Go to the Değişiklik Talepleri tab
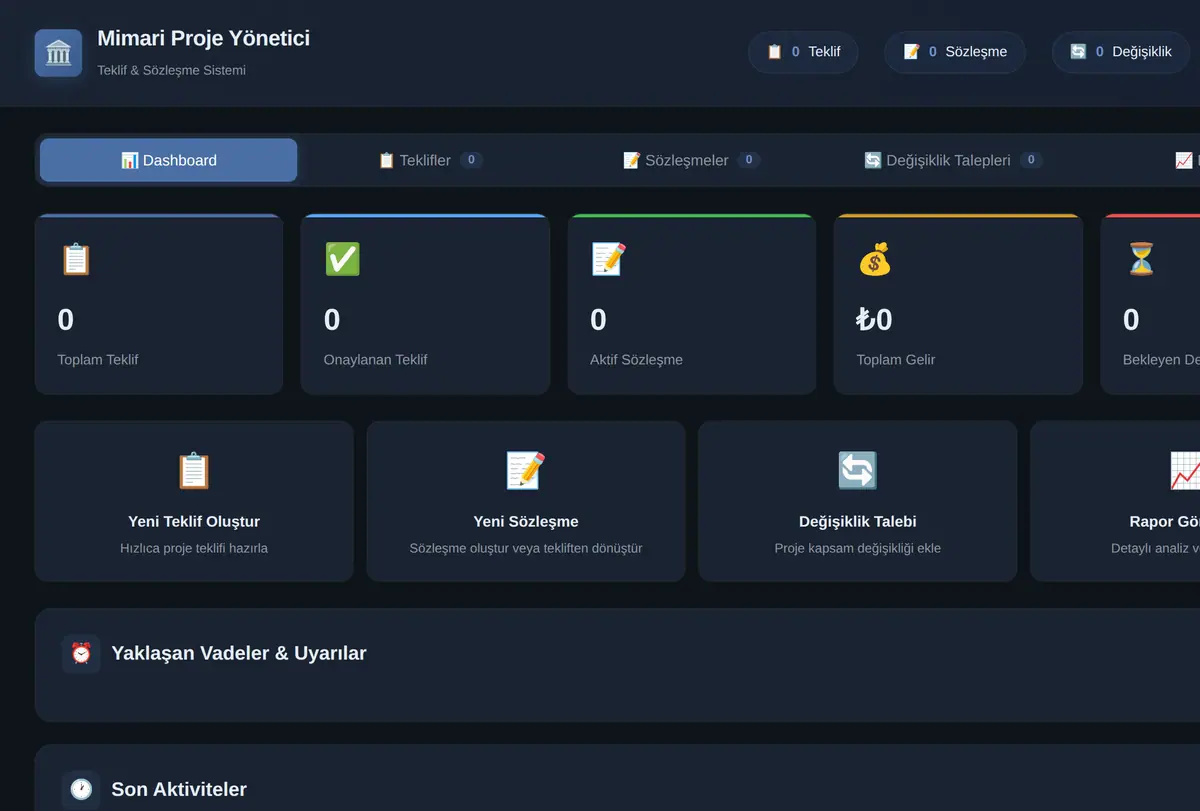 pos(953,160)
